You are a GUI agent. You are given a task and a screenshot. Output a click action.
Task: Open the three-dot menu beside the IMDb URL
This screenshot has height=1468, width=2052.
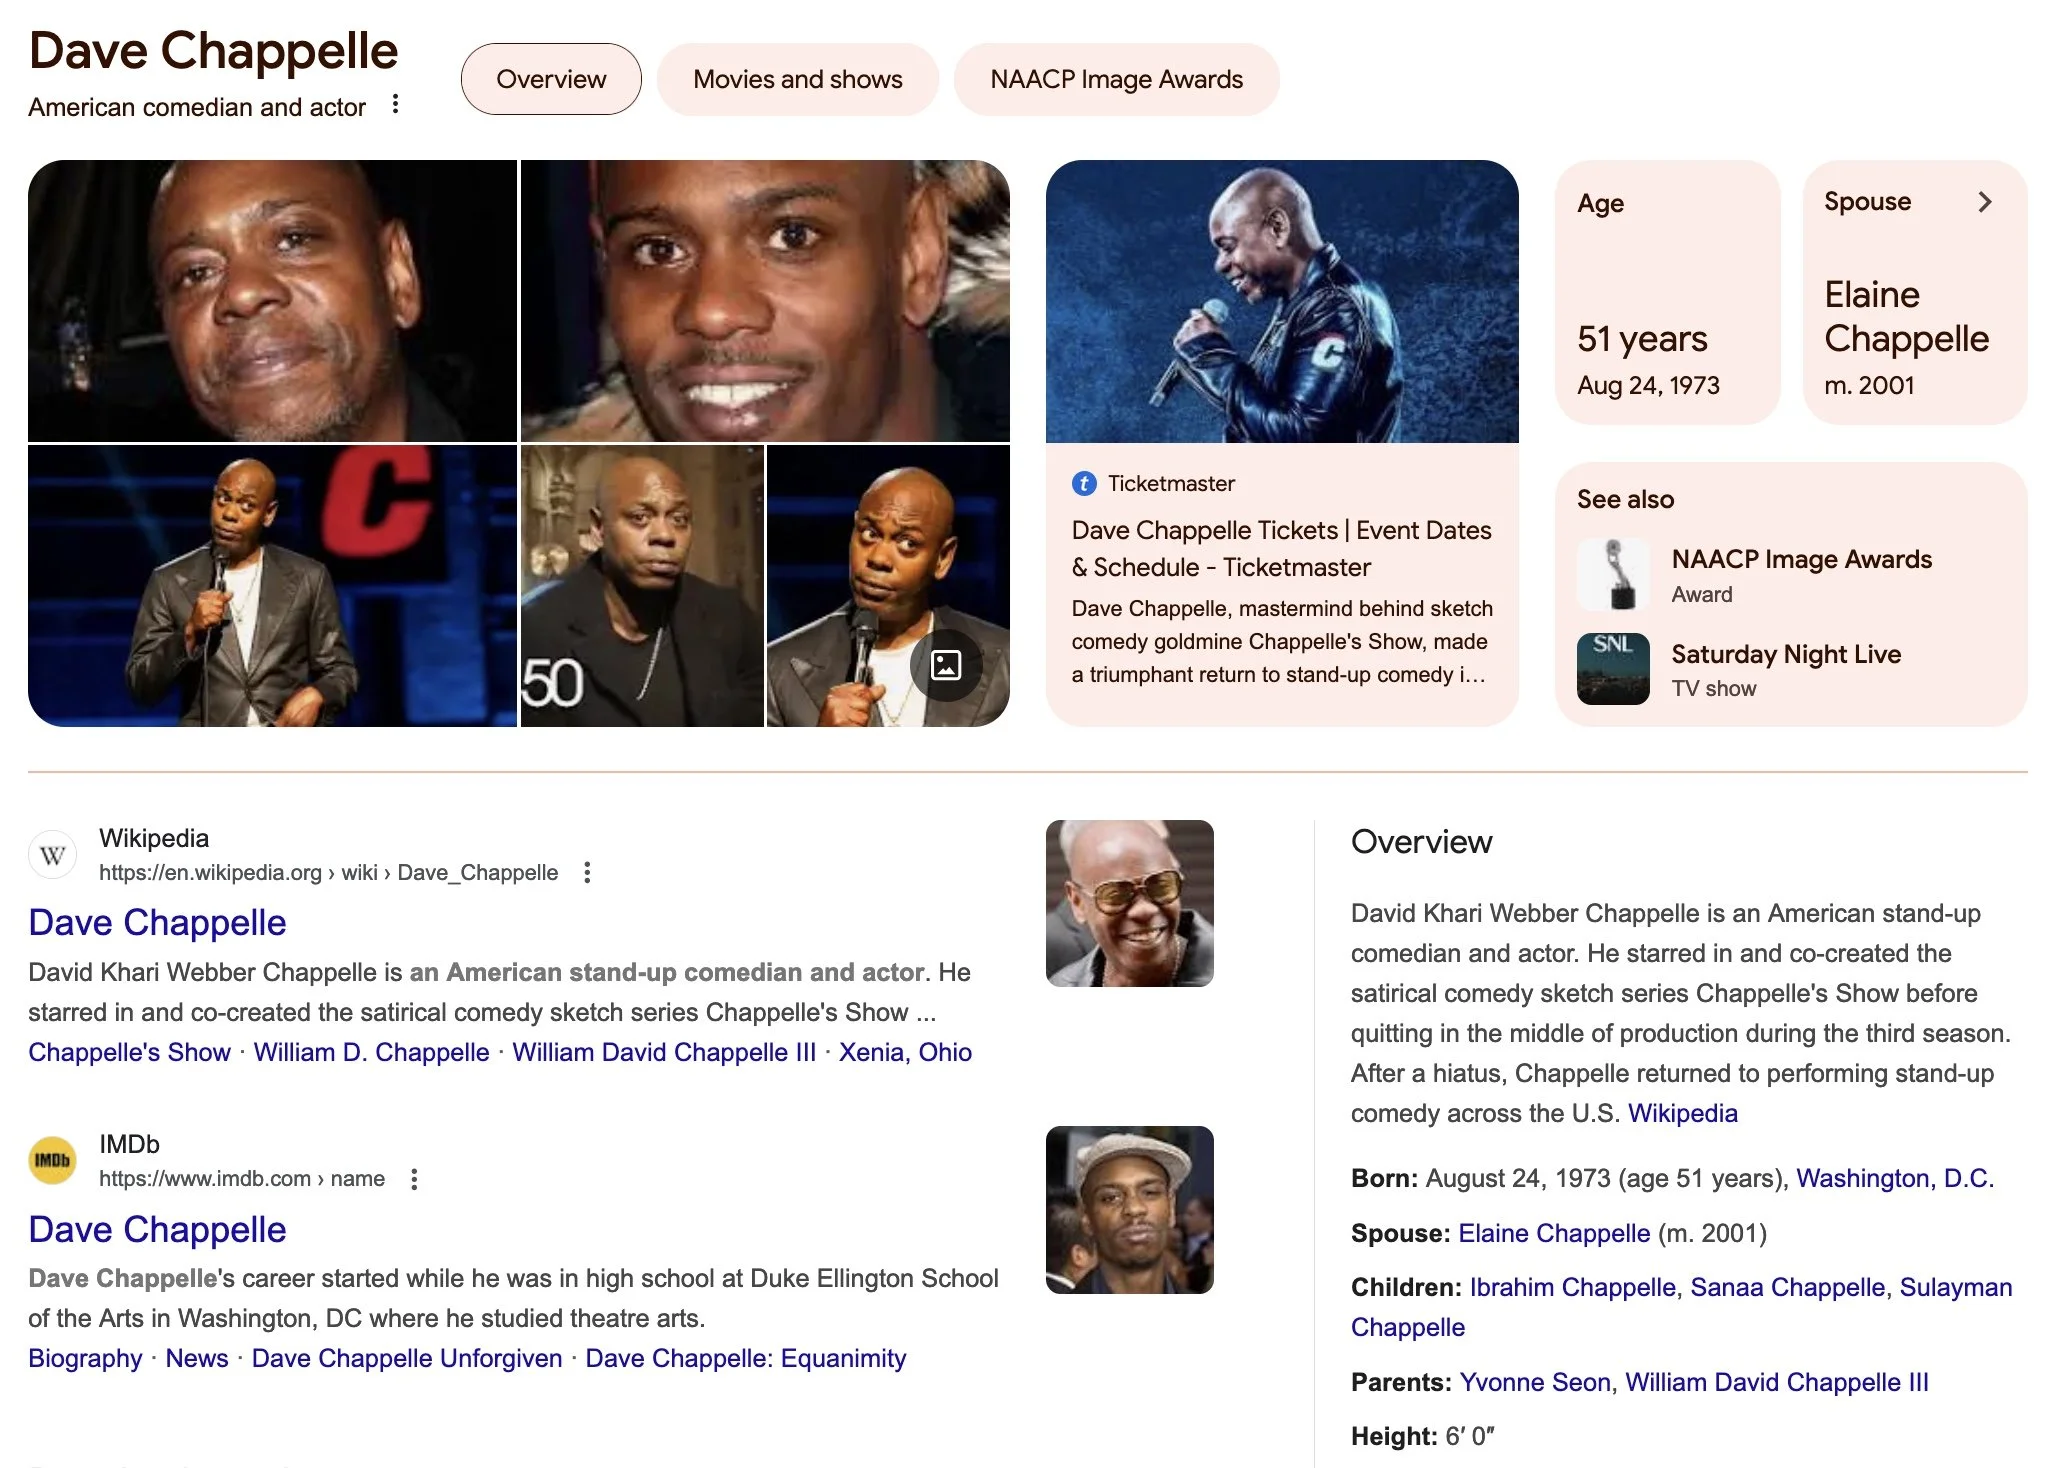[414, 1179]
